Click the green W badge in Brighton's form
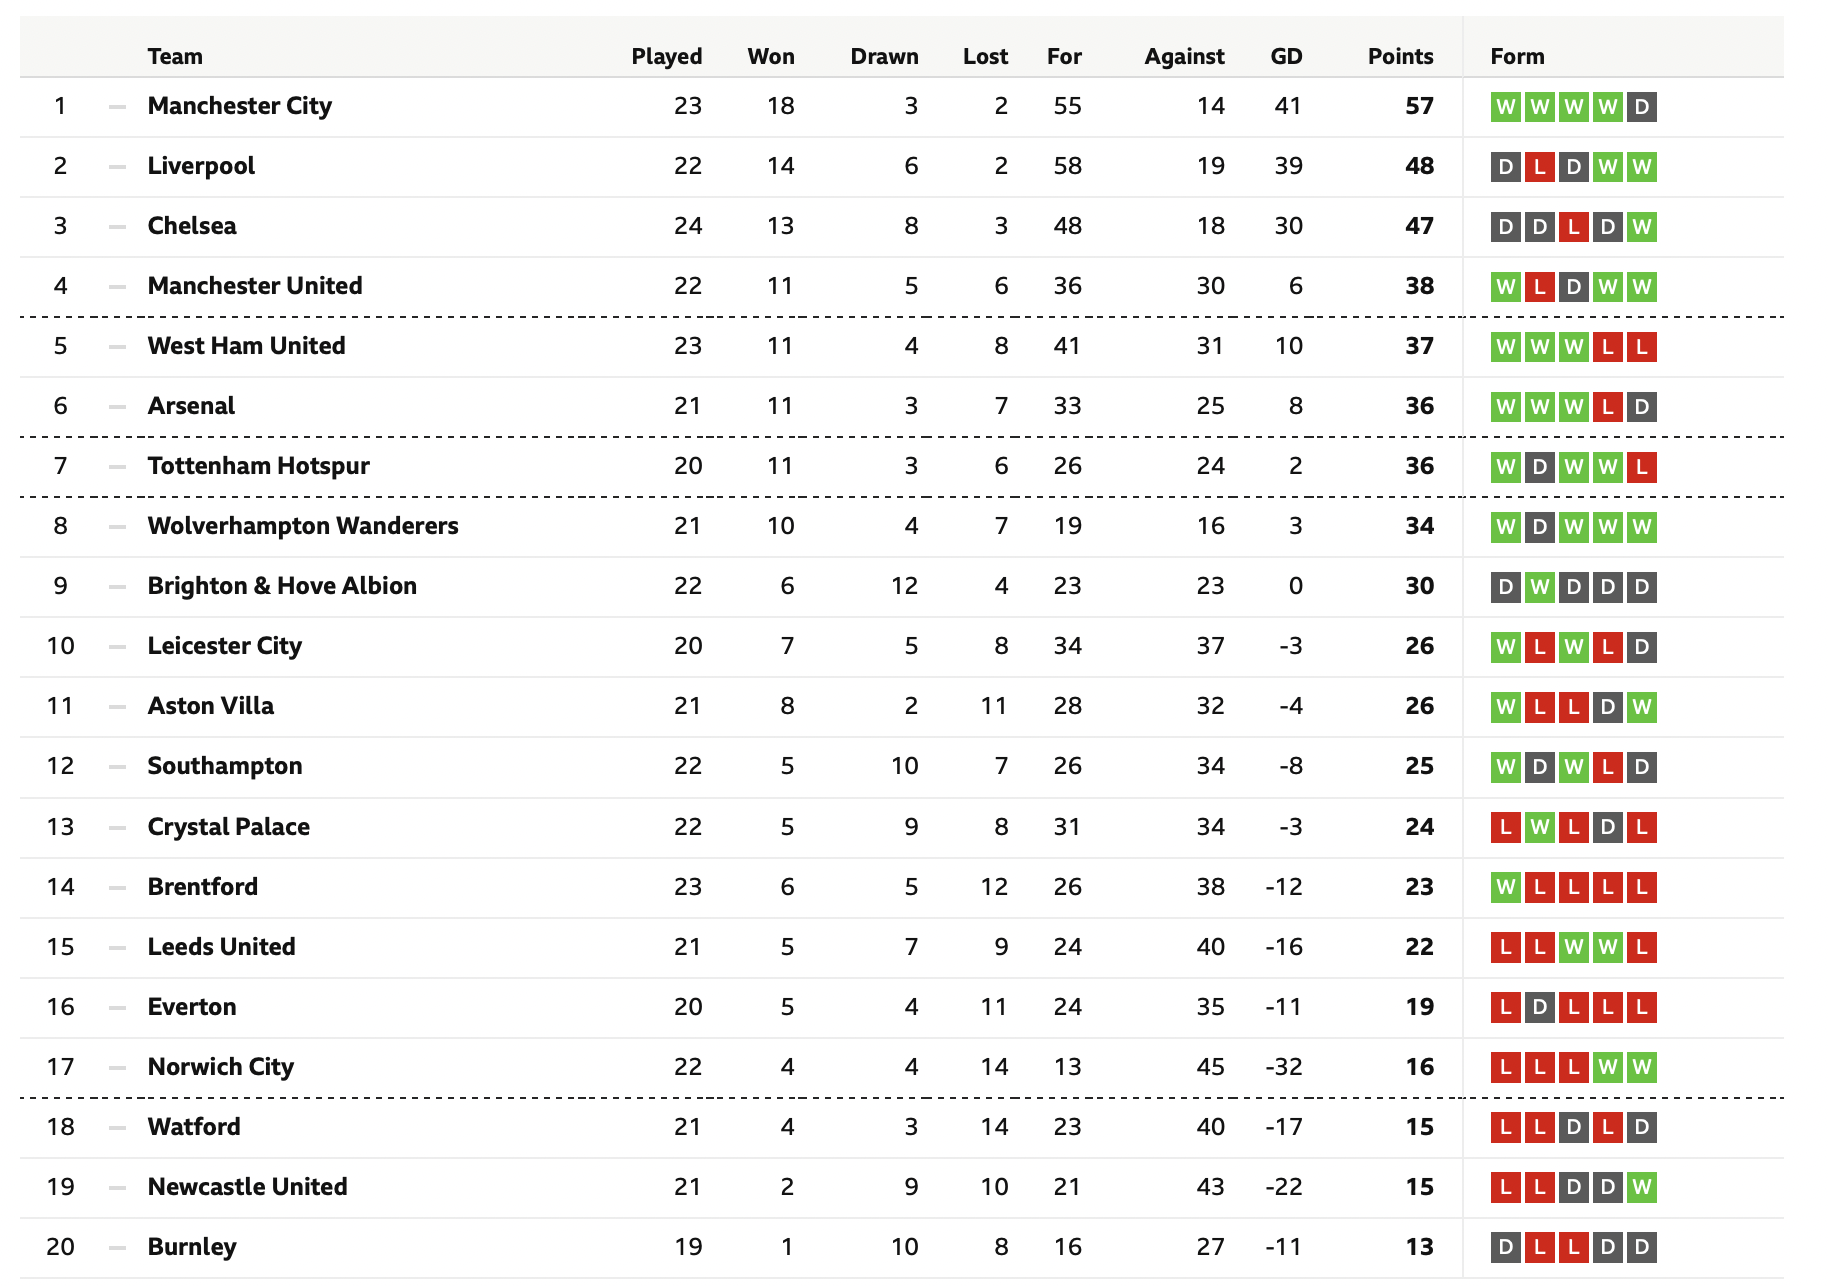Screen dimensions: 1828x1286 point(1539,586)
